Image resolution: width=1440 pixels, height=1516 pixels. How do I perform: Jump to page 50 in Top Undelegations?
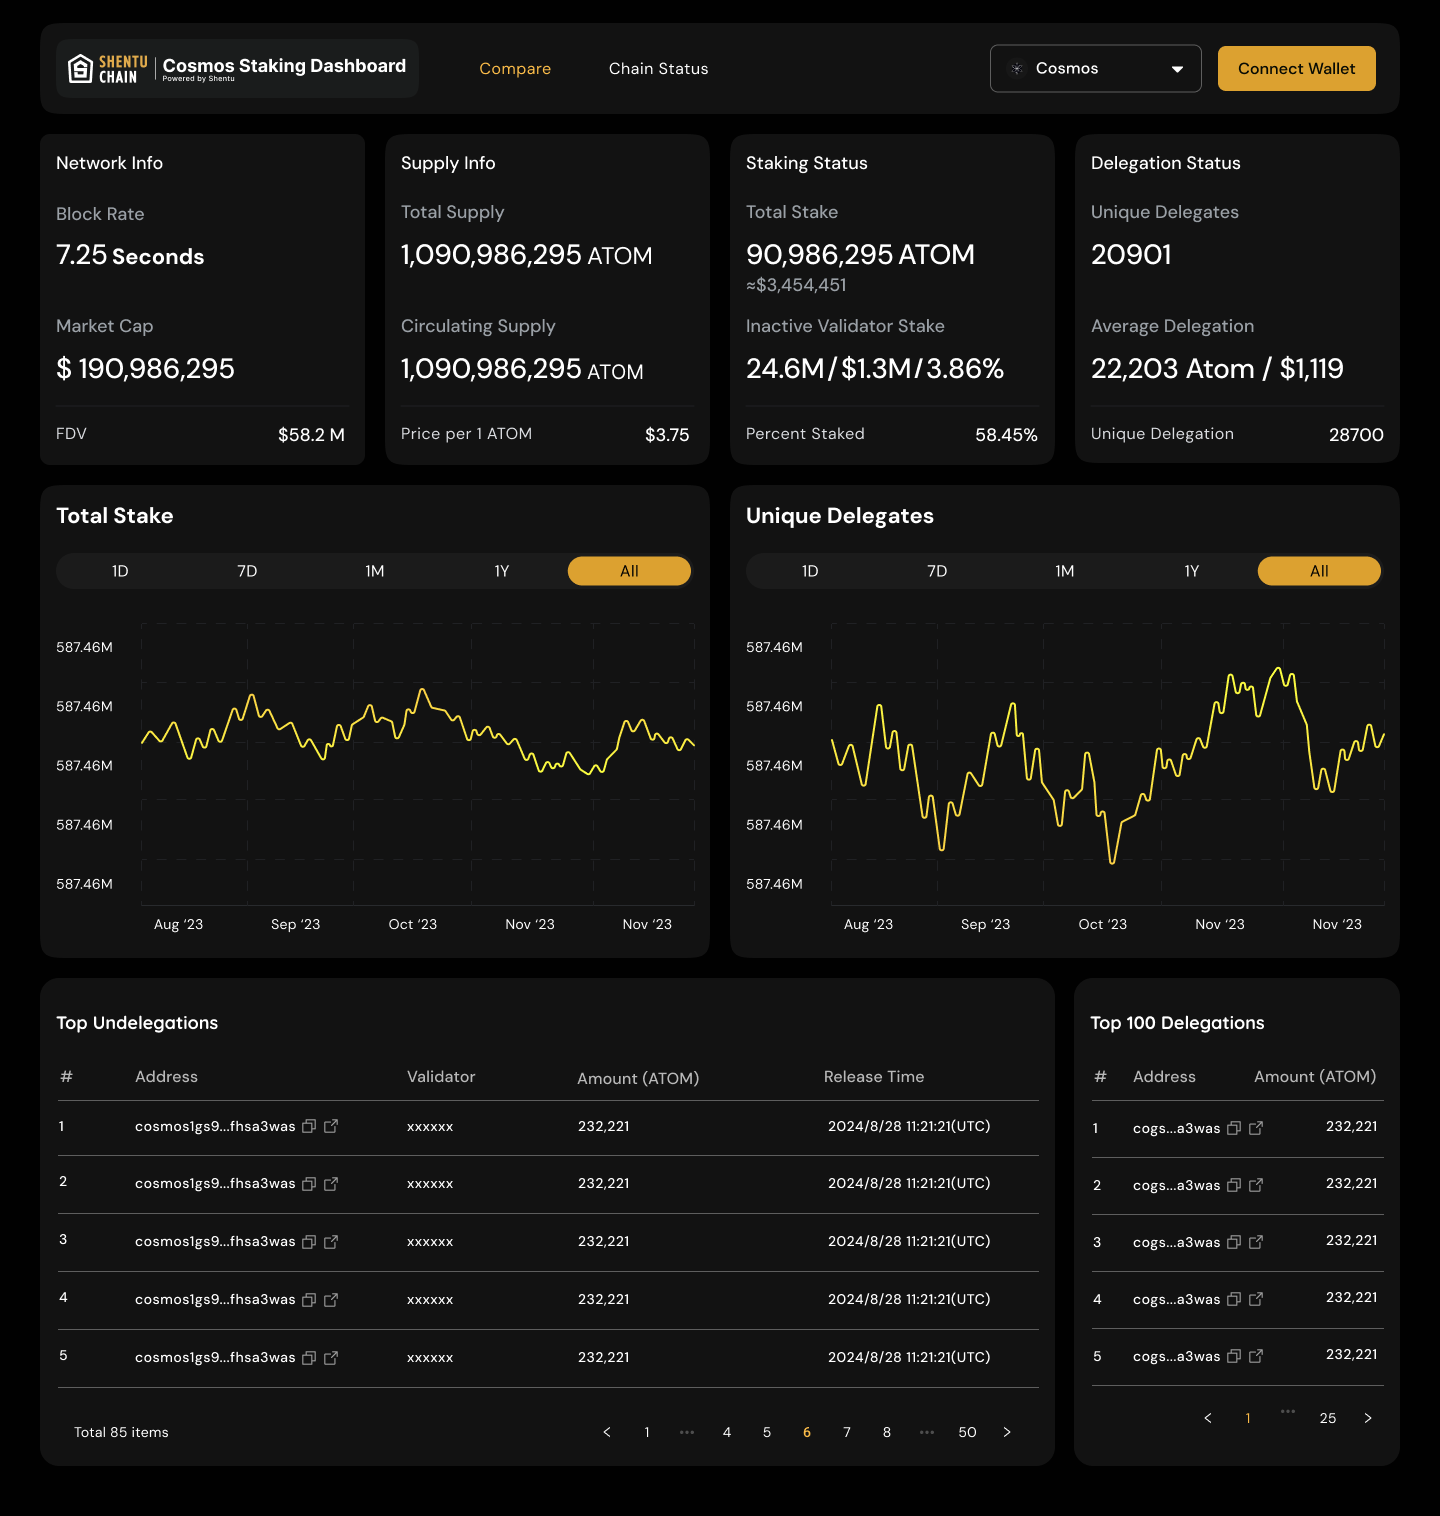tap(967, 1432)
